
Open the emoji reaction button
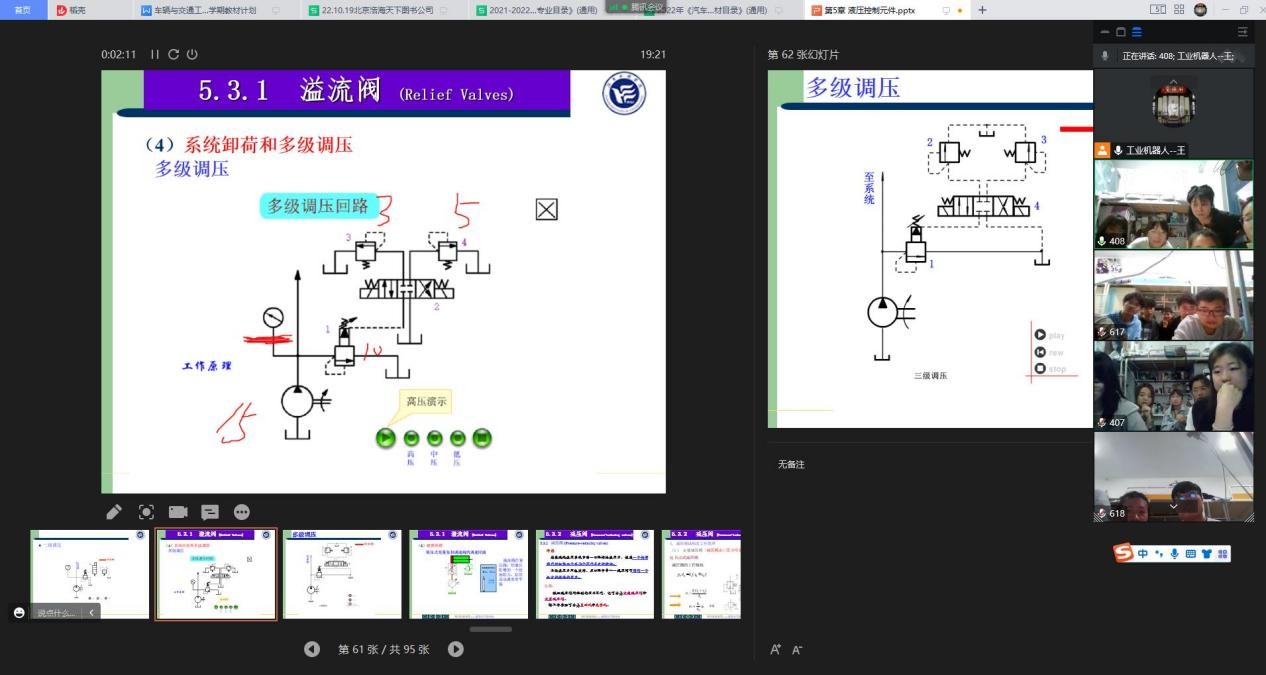point(19,612)
